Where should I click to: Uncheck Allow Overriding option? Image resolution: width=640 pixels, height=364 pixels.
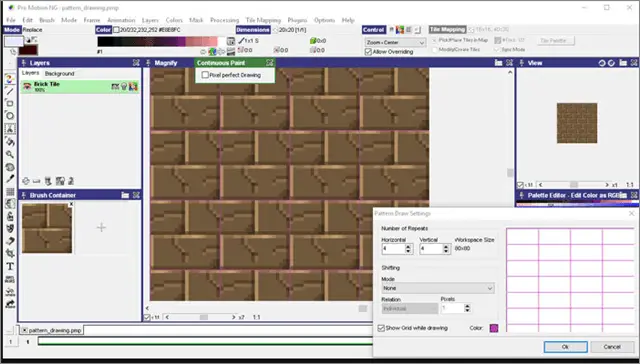[x=368, y=52]
